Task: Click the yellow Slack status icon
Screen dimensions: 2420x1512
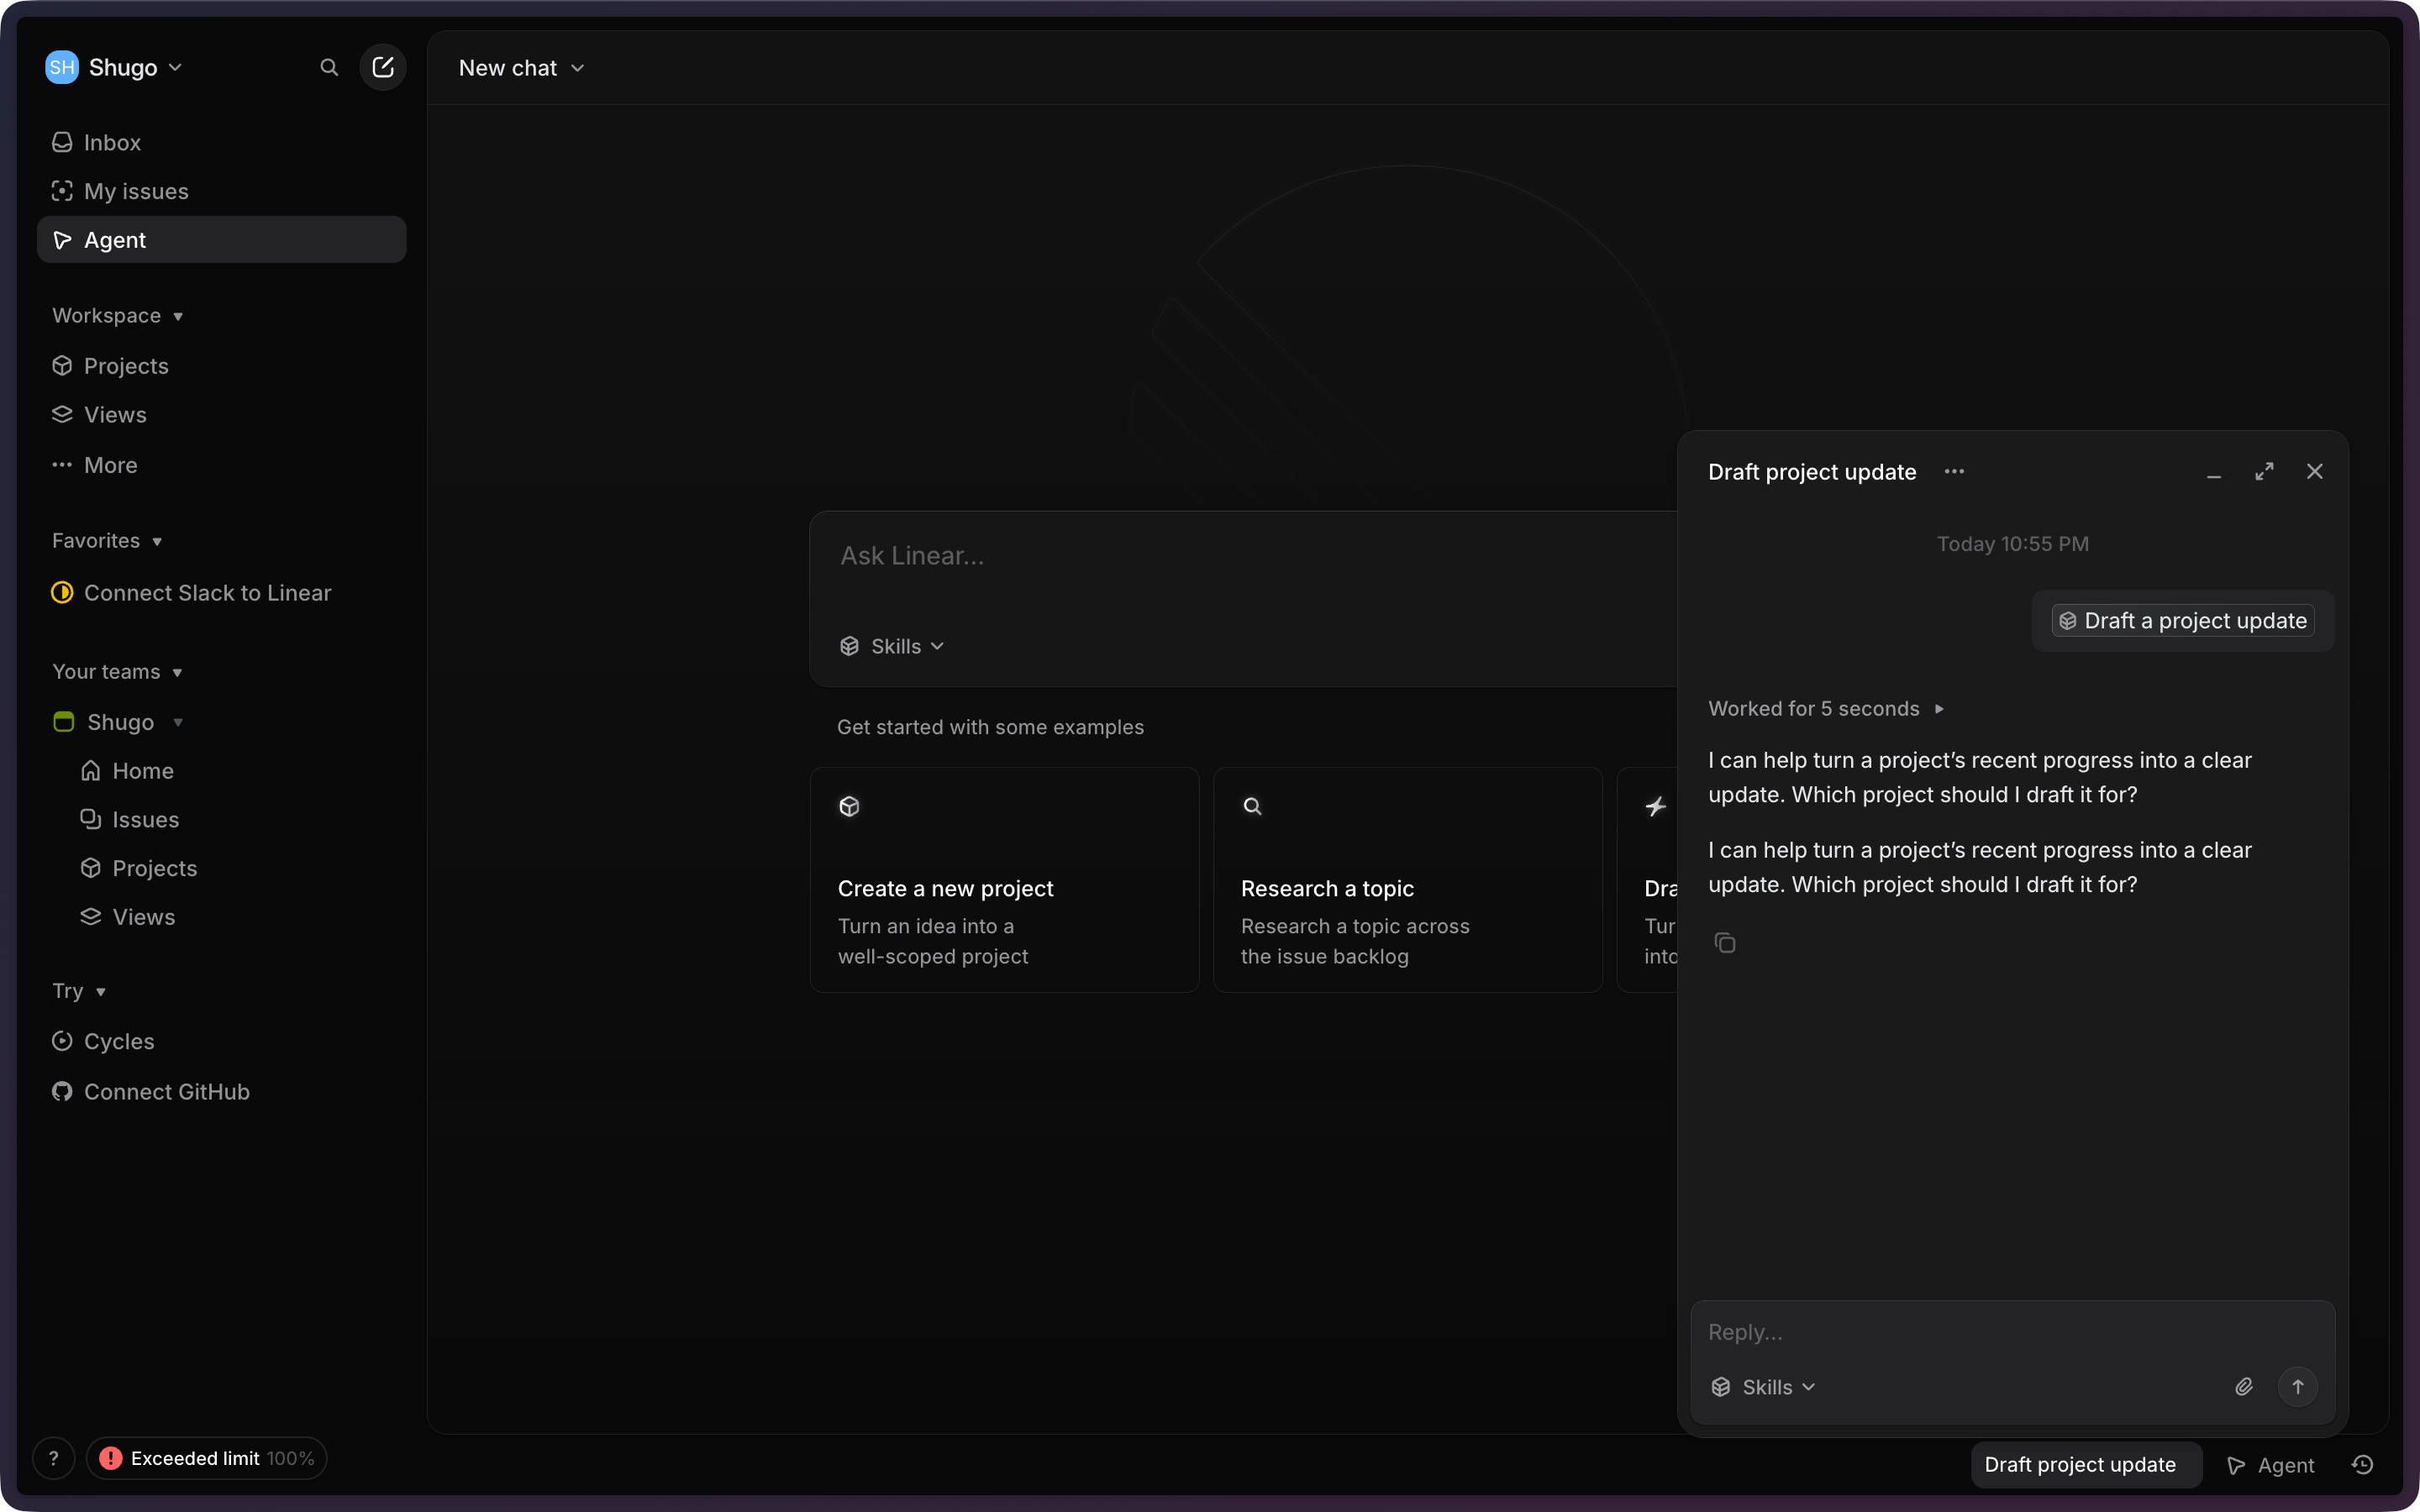Action: click(x=62, y=593)
